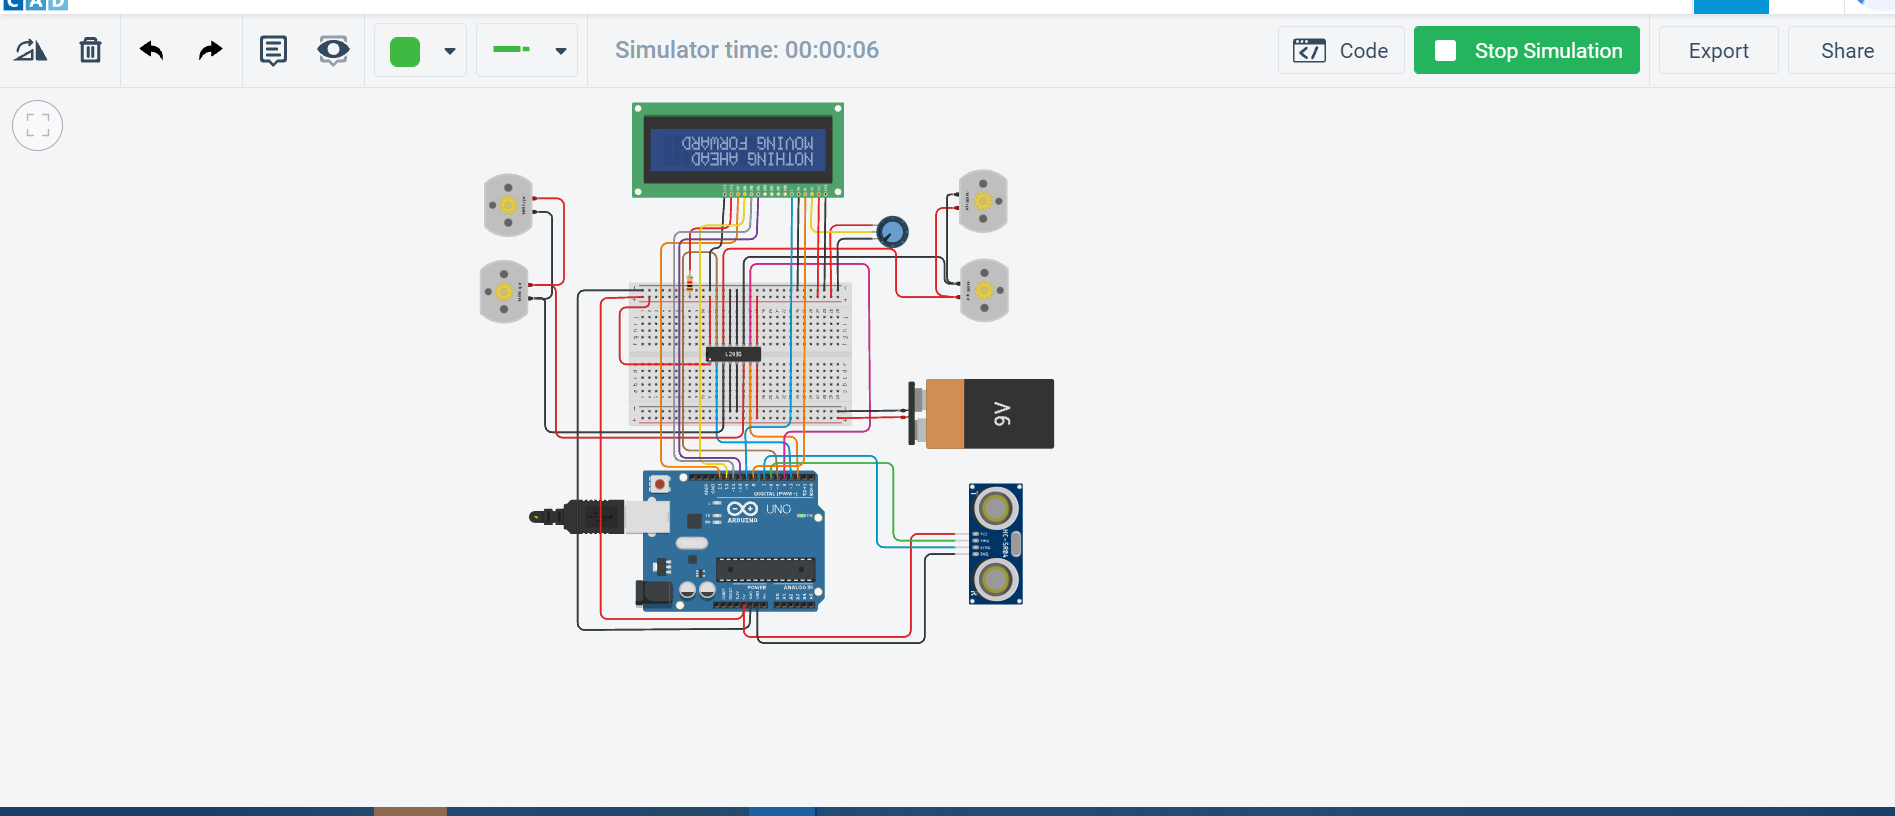Expand the wire color dropdown arrow
The image size is (1895, 816).
pyautogui.click(x=450, y=51)
